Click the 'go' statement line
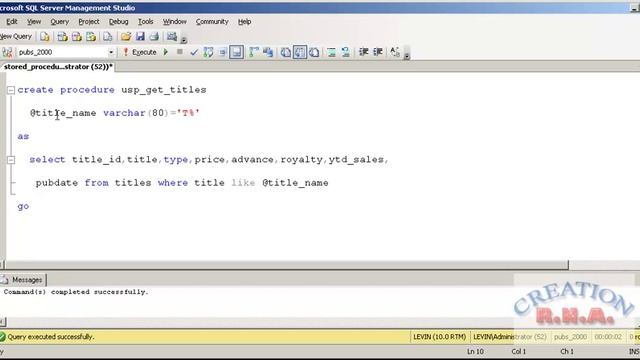 point(23,207)
